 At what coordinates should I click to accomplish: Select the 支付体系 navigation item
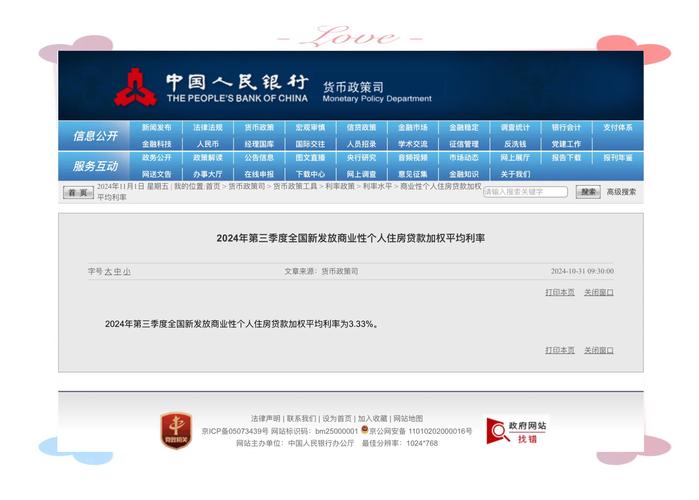point(617,127)
